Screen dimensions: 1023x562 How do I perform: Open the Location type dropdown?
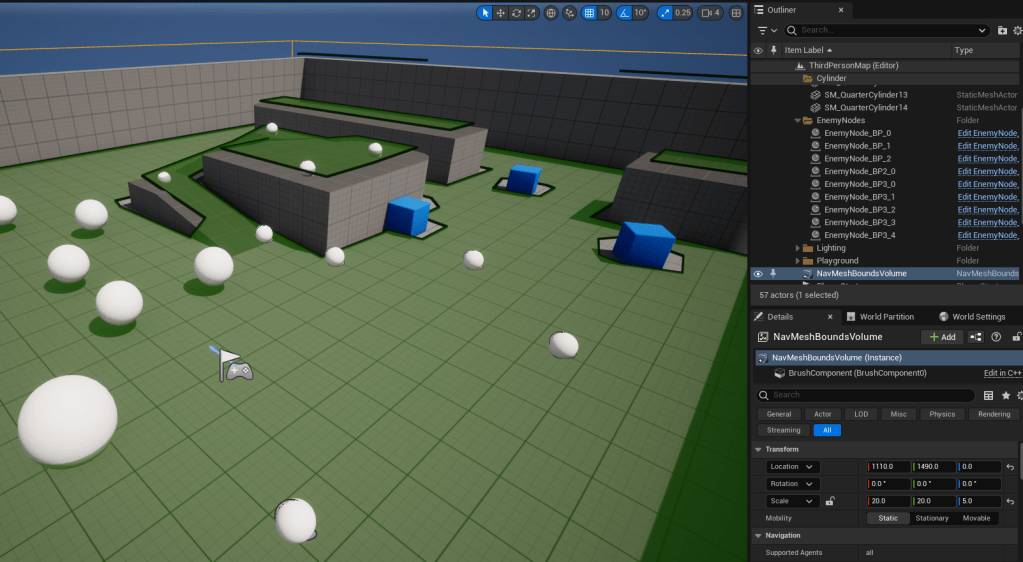792,467
